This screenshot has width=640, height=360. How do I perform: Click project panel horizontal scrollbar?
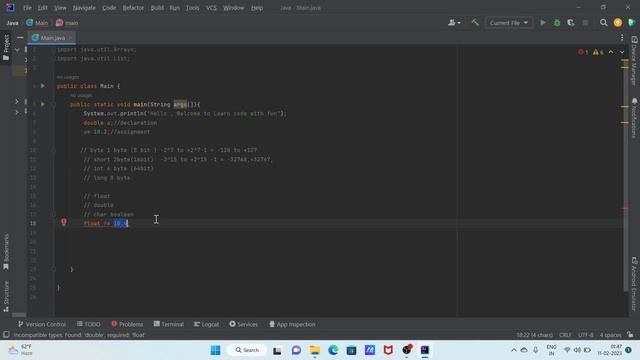pyautogui.click(x=19, y=315)
